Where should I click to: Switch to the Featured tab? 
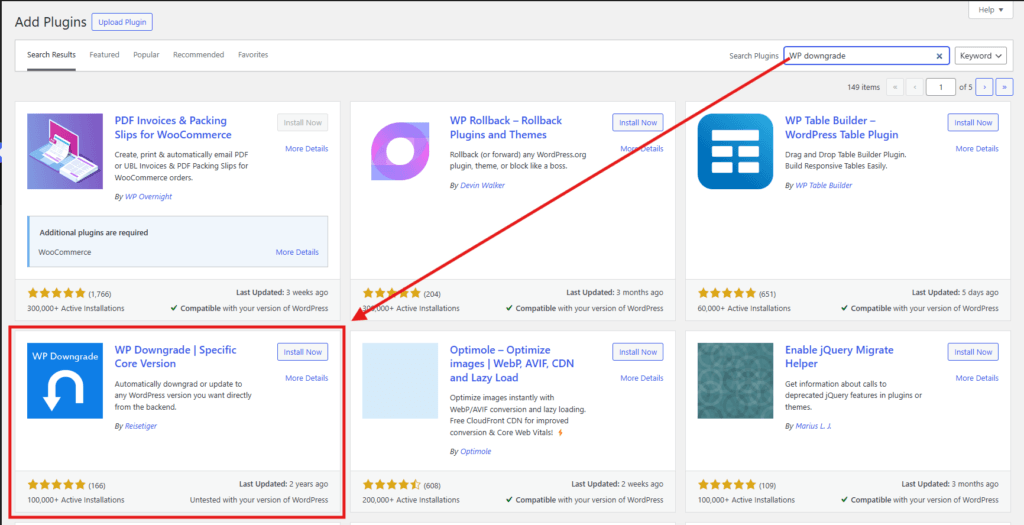[104, 55]
